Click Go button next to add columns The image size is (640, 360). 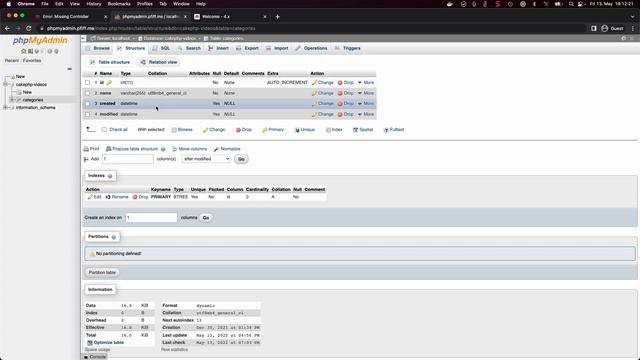241,159
